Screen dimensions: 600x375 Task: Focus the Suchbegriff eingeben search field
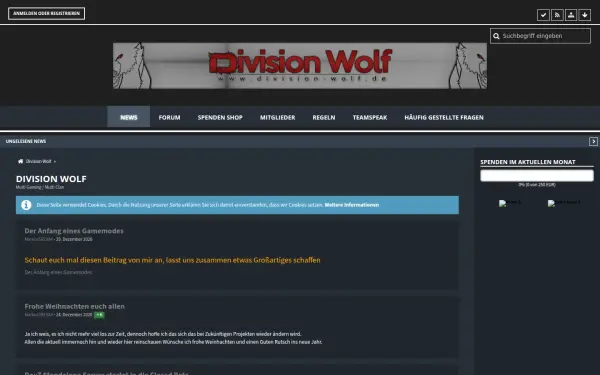tap(540, 36)
